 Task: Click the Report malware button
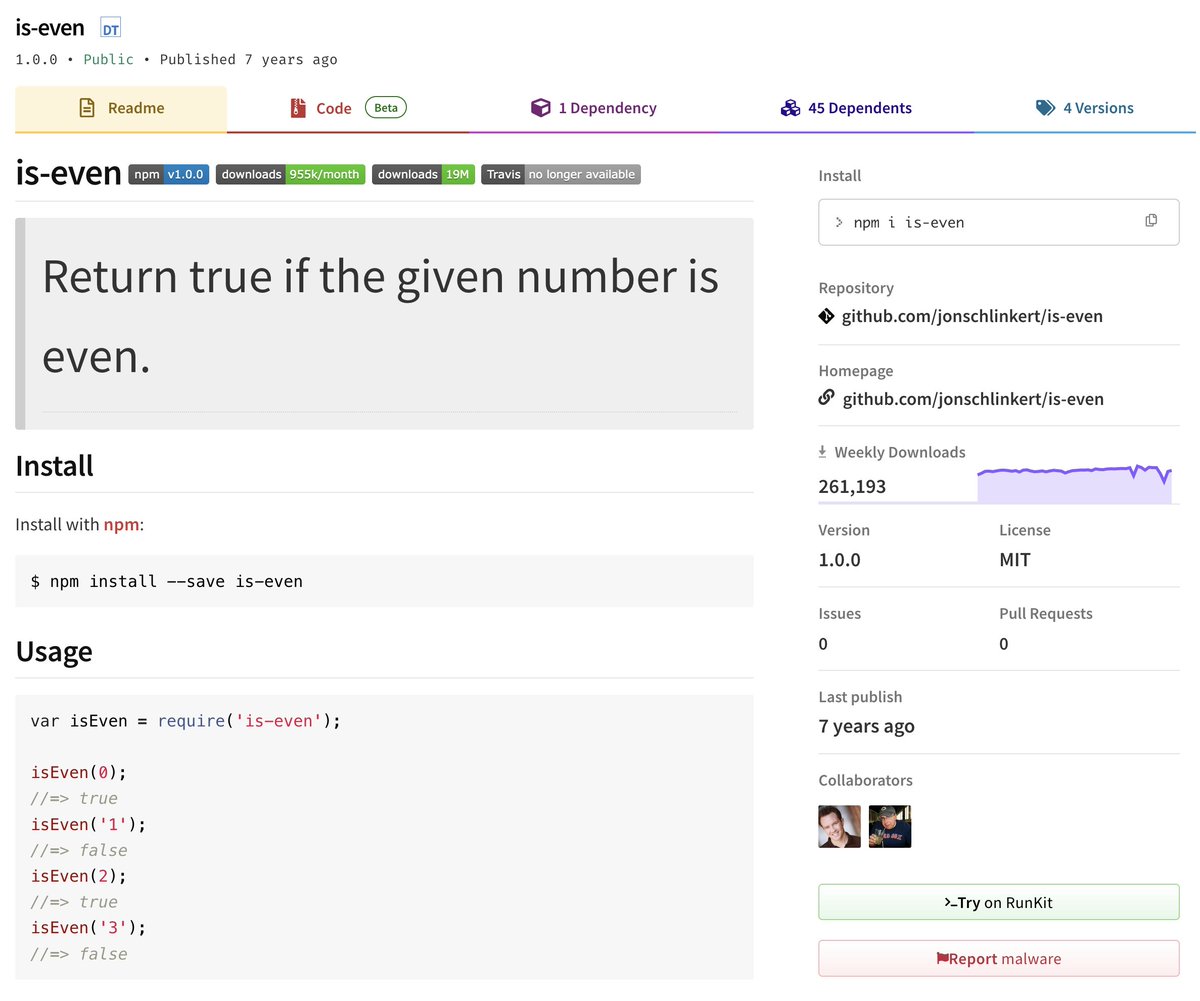[998, 958]
